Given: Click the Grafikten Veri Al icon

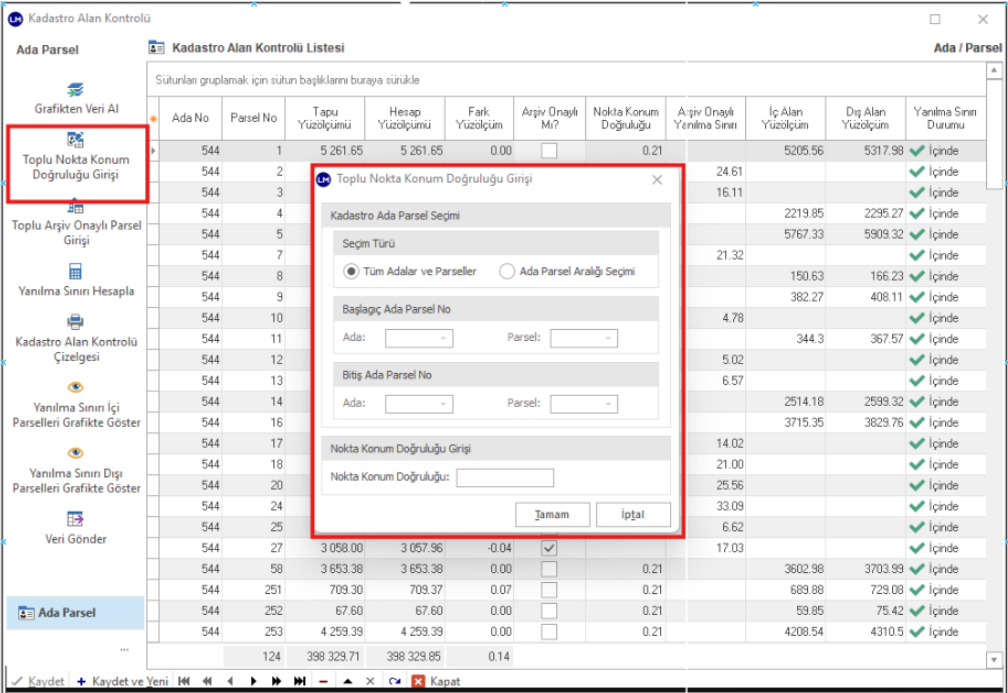Looking at the screenshot, I should click(76, 90).
